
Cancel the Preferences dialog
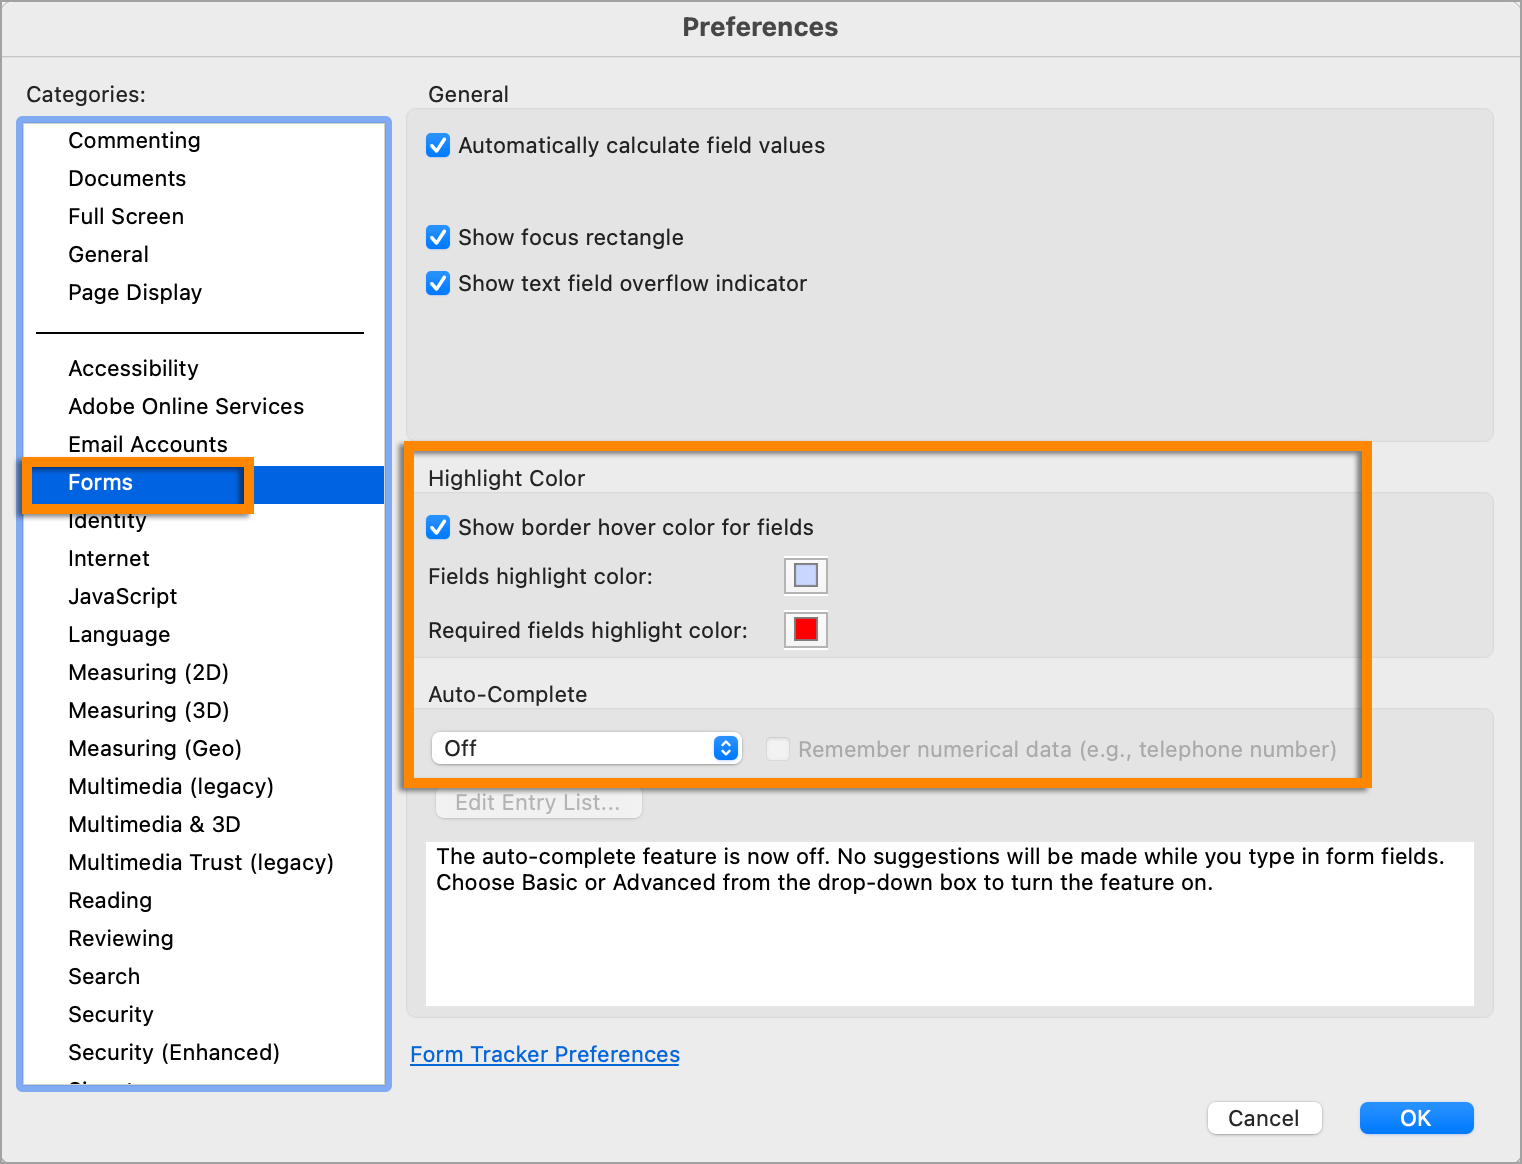pyautogui.click(x=1264, y=1118)
